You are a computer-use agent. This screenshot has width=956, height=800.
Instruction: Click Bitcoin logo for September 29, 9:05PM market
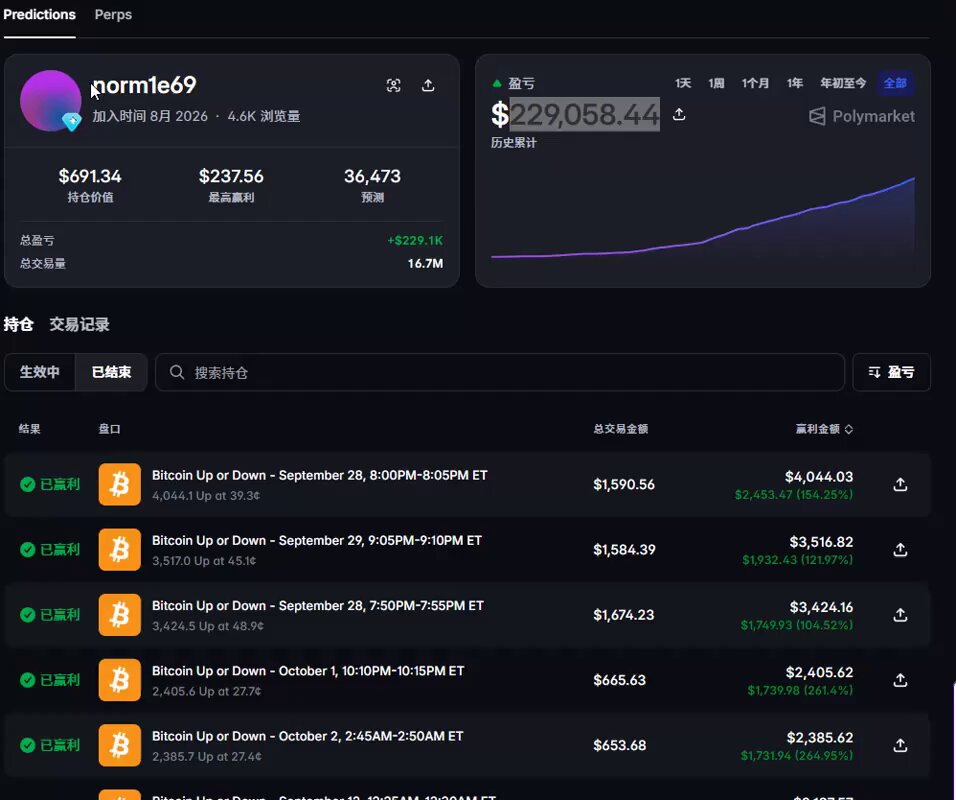120,550
